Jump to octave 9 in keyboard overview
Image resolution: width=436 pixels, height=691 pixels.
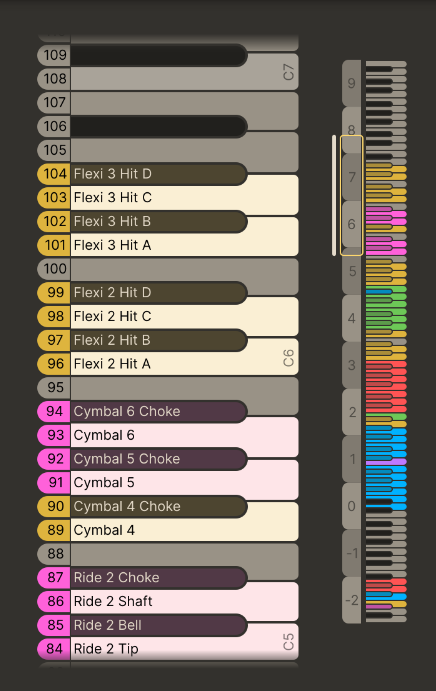(x=351, y=83)
